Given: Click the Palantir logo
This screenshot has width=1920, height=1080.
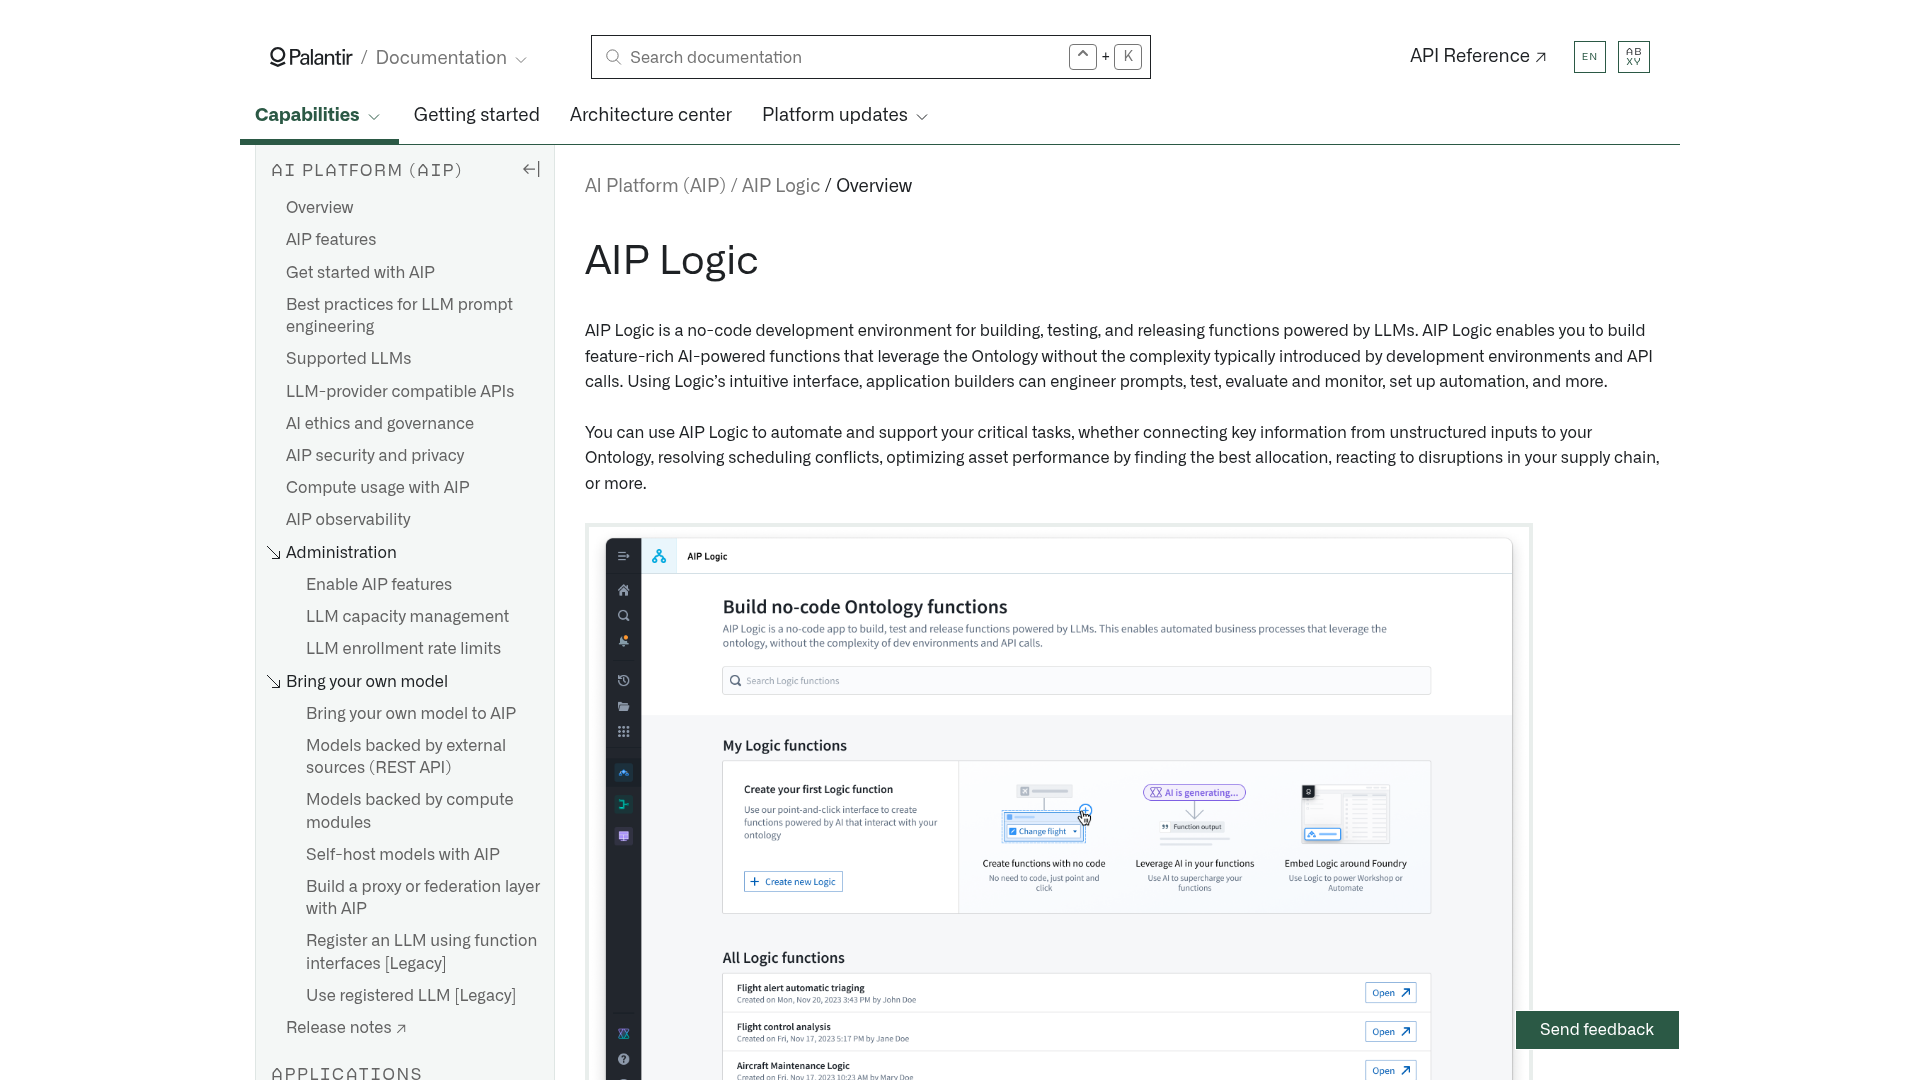Looking at the screenshot, I should click(311, 57).
